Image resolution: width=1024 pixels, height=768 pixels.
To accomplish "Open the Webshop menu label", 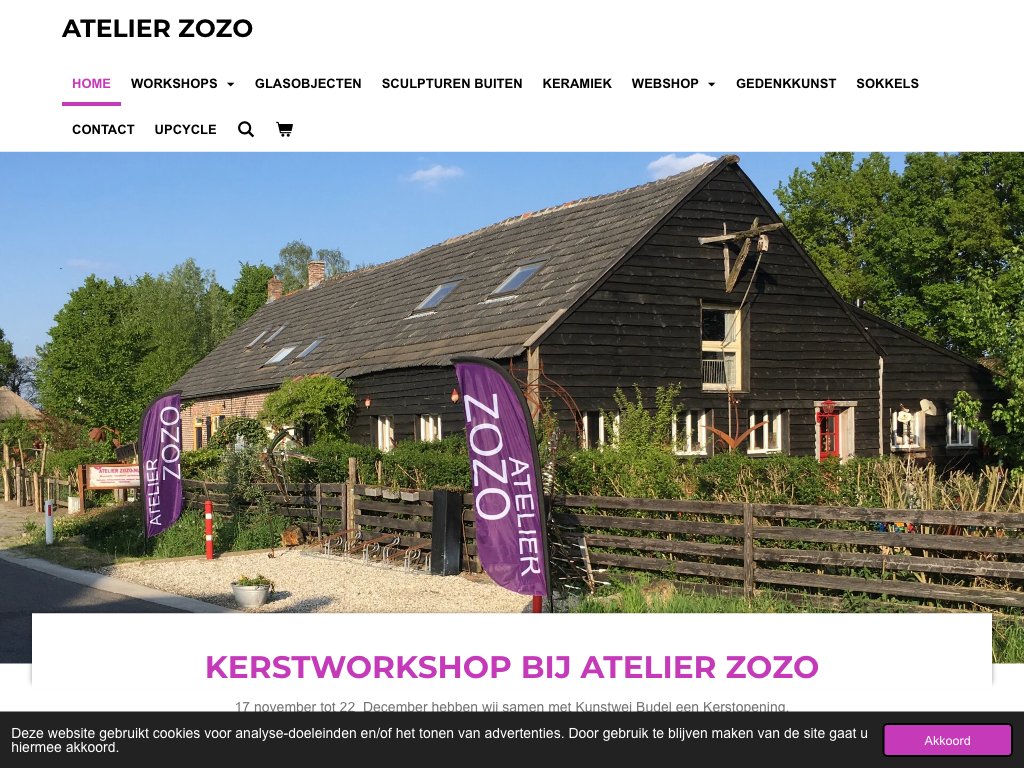I will (x=665, y=84).
